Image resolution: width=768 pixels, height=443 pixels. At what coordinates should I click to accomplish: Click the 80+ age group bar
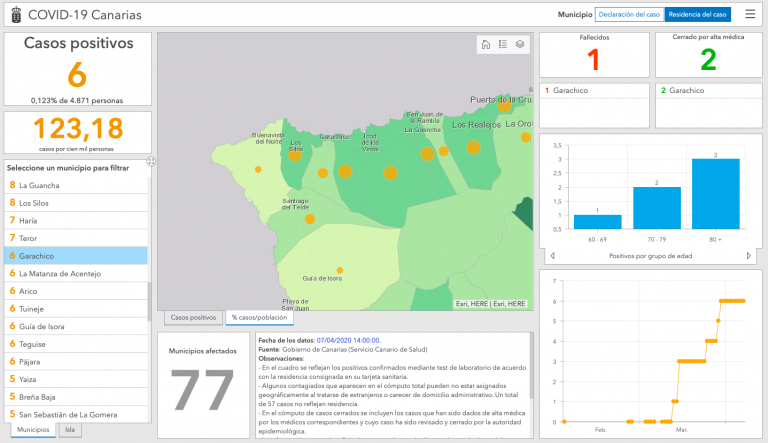715,194
